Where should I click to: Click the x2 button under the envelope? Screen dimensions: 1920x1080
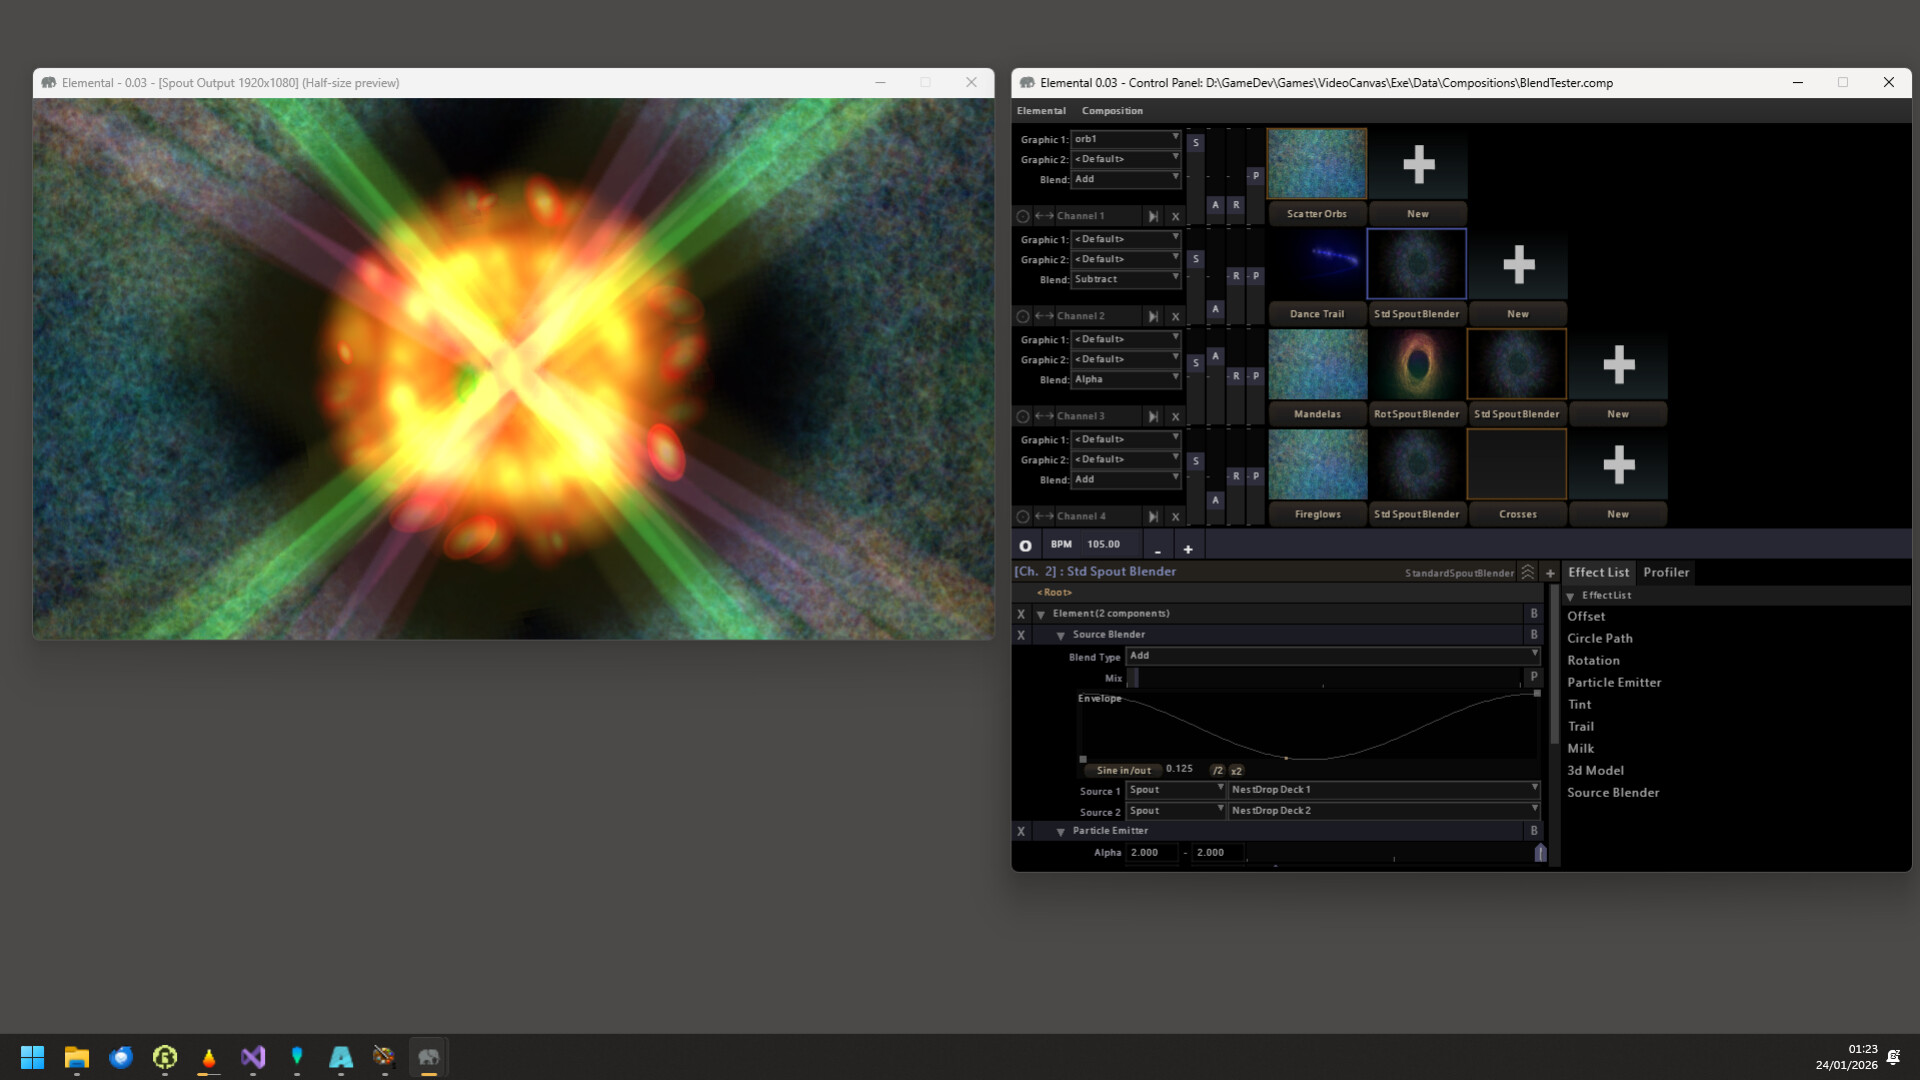coord(1237,771)
